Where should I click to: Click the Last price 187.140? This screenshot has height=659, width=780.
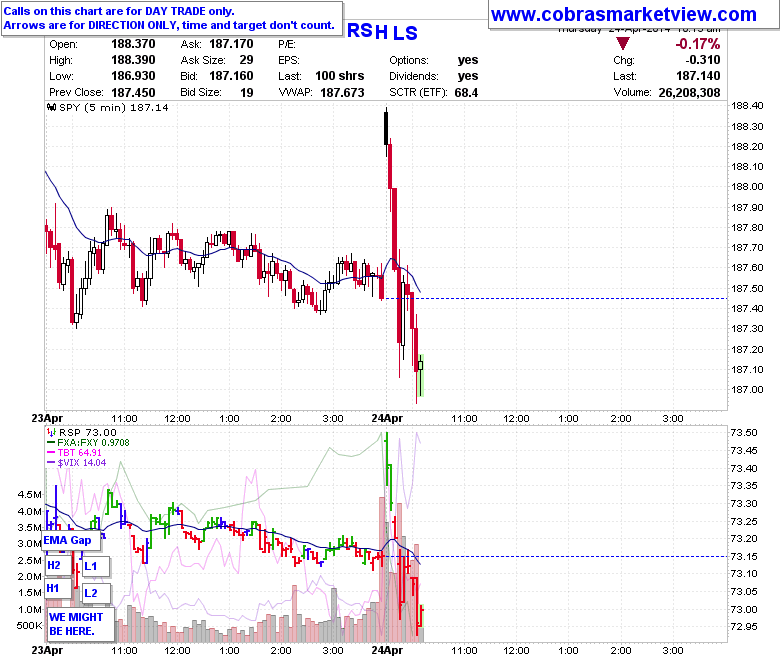pos(698,76)
